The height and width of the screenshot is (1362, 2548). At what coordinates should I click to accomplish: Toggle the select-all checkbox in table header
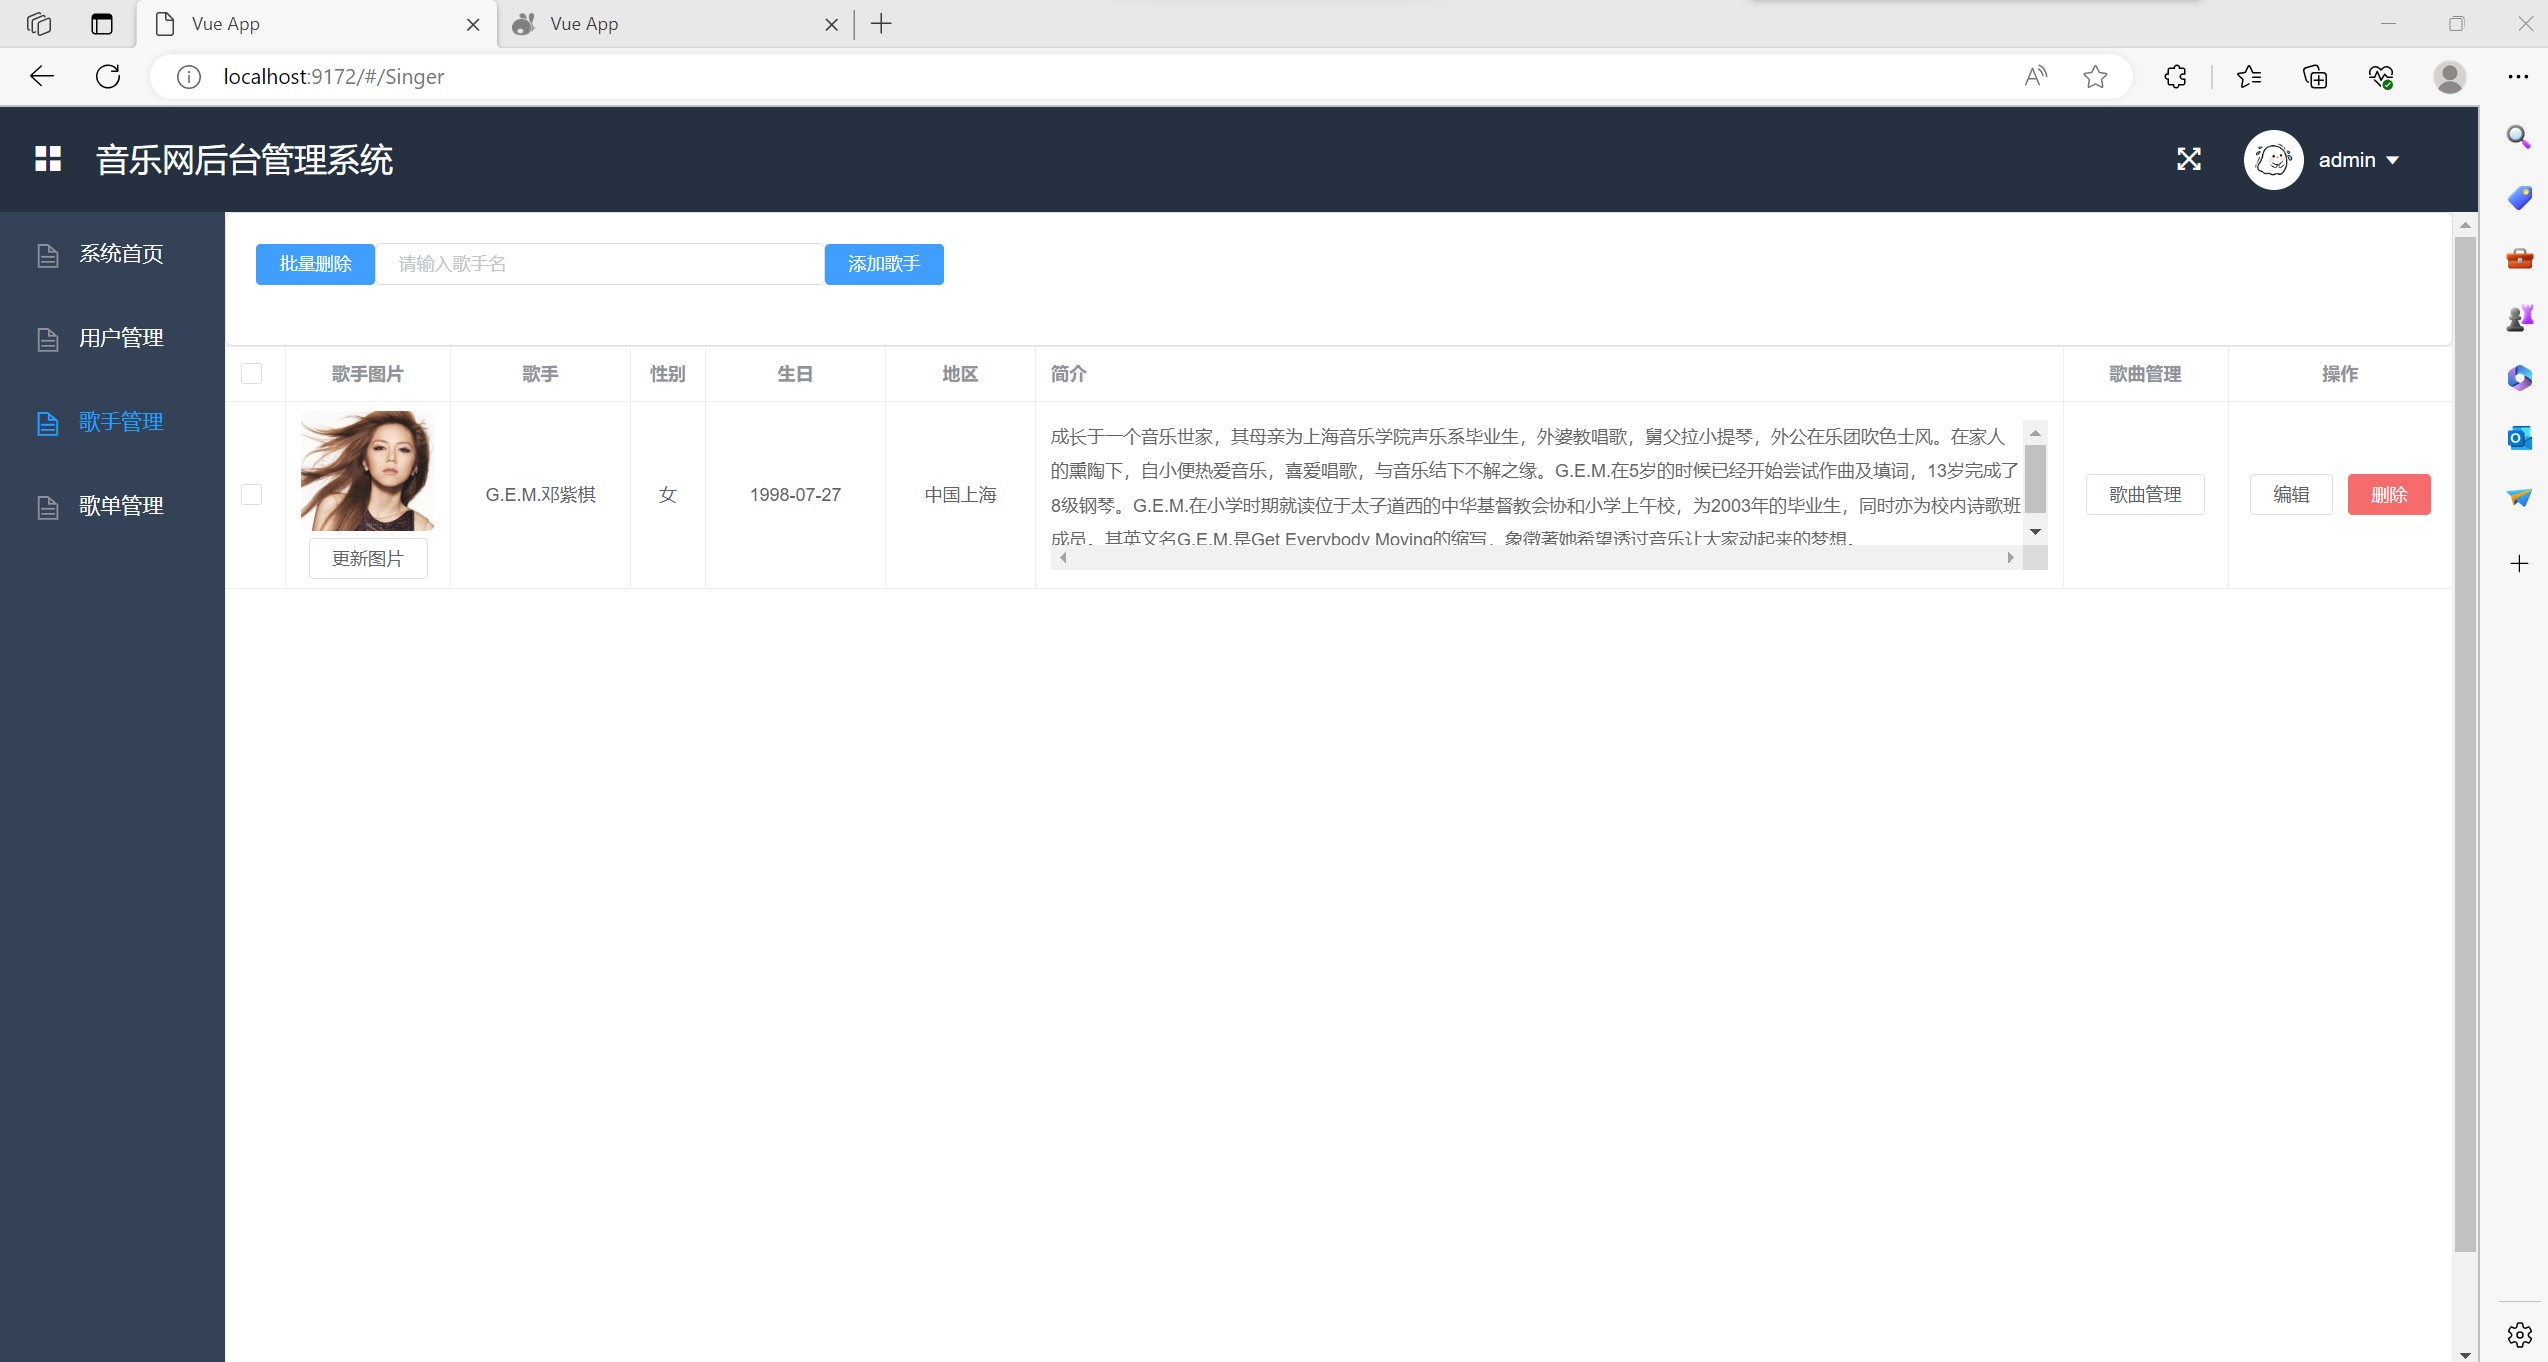(252, 374)
